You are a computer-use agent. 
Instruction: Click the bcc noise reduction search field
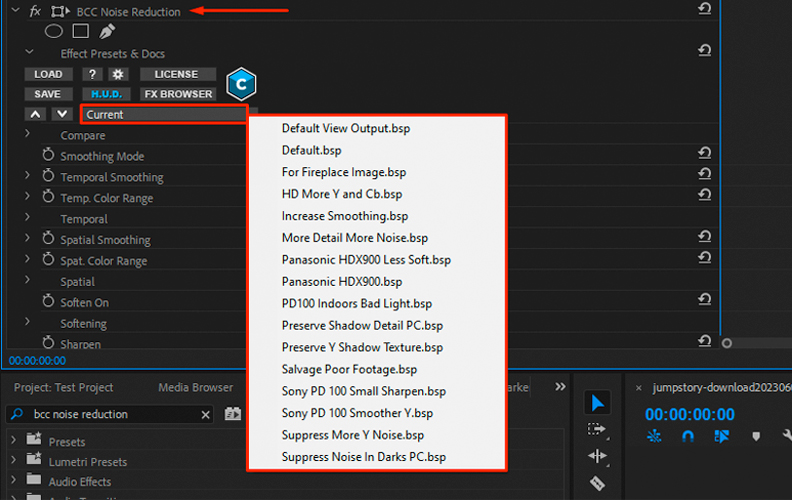(109, 414)
